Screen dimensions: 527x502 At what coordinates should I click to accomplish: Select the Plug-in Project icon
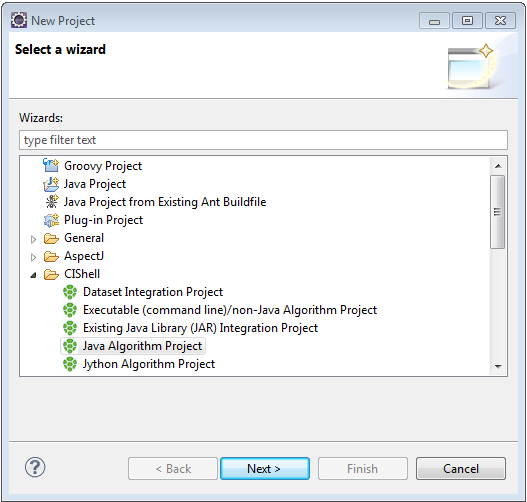point(51,220)
